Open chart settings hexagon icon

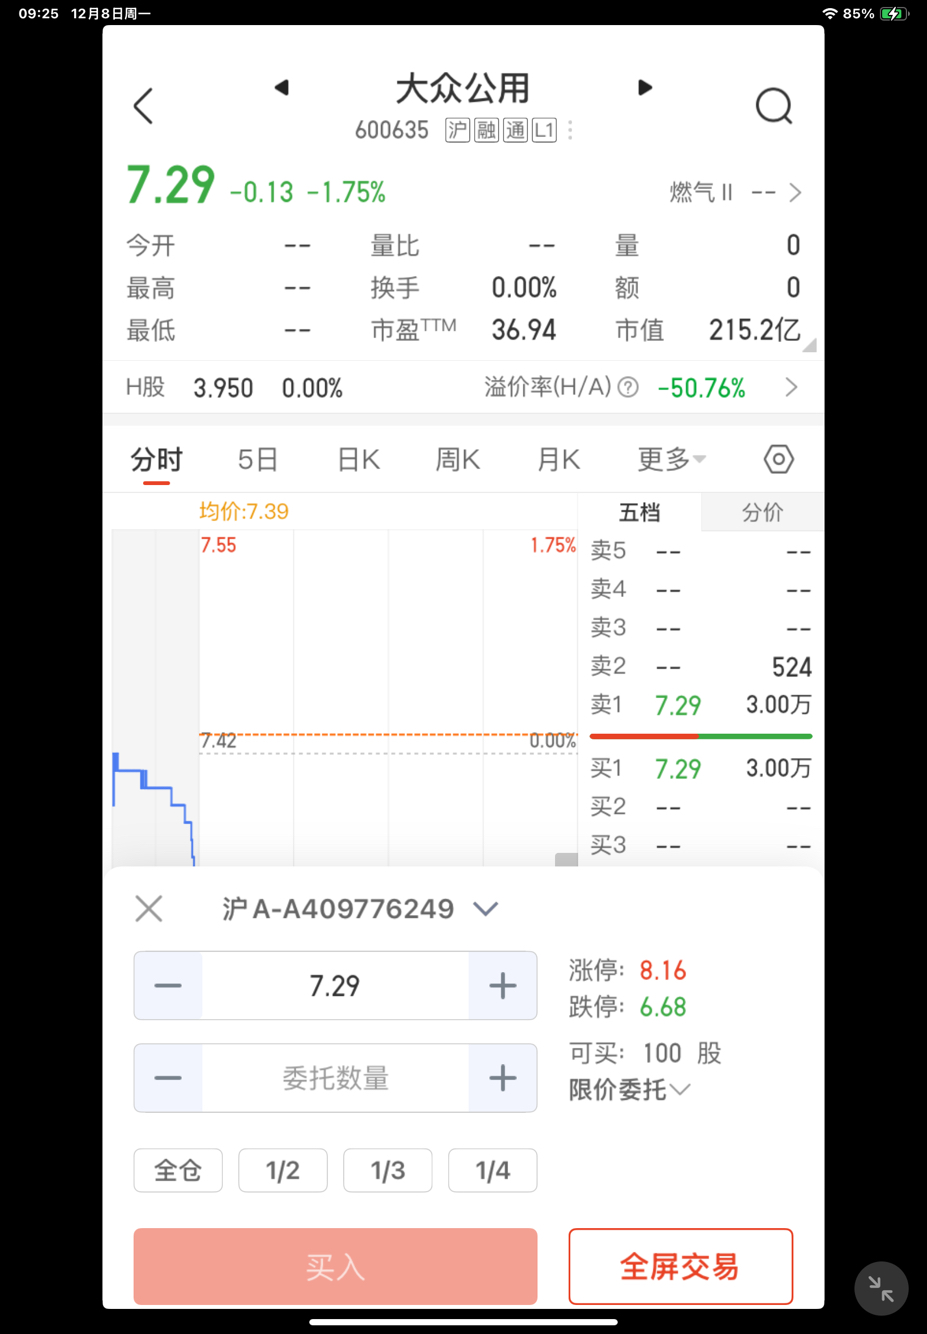click(778, 459)
